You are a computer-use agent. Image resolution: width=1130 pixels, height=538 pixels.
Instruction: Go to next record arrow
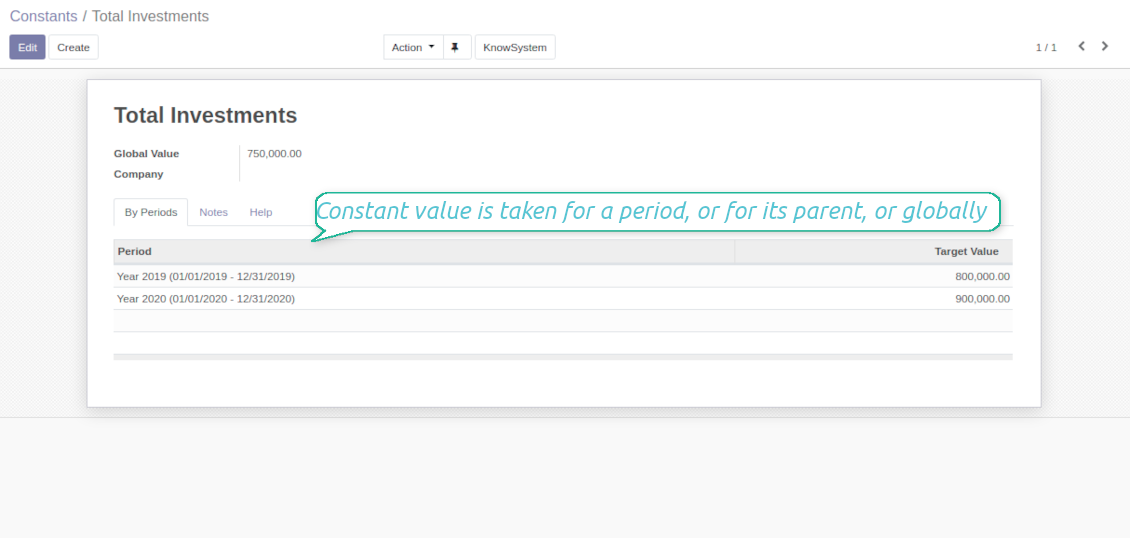pyautogui.click(x=1105, y=46)
